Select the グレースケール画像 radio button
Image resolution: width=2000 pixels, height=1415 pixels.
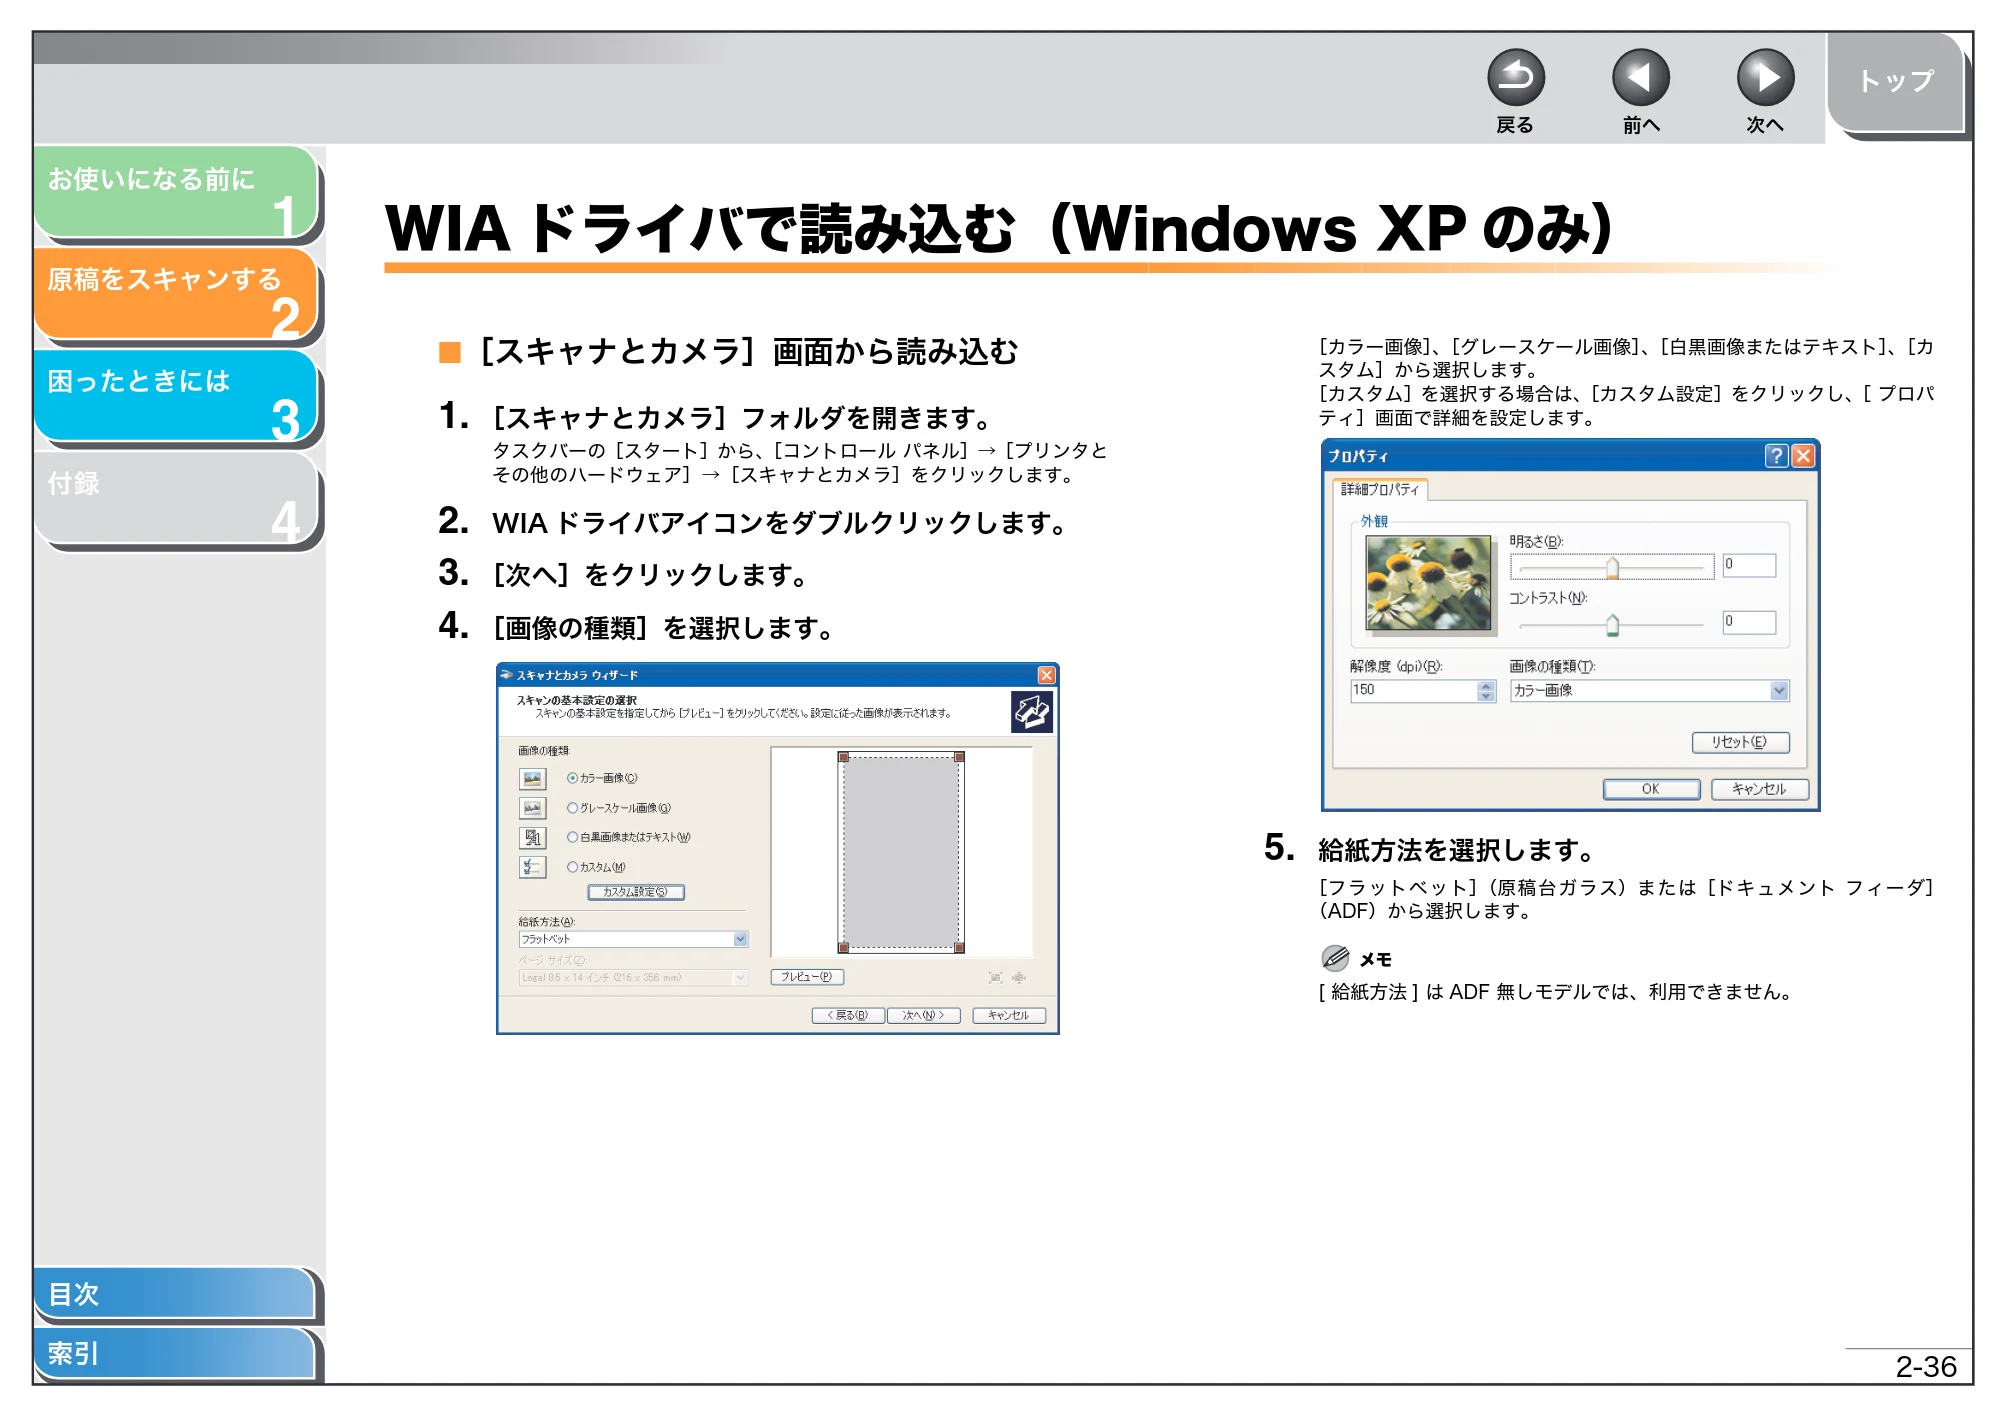tap(572, 808)
